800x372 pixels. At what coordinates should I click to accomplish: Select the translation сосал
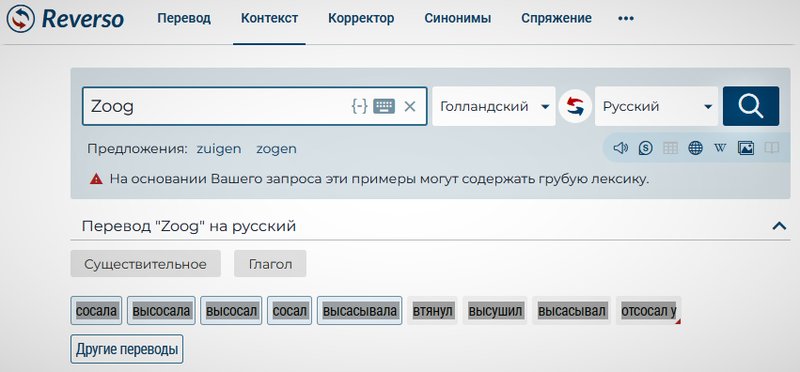click(289, 310)
